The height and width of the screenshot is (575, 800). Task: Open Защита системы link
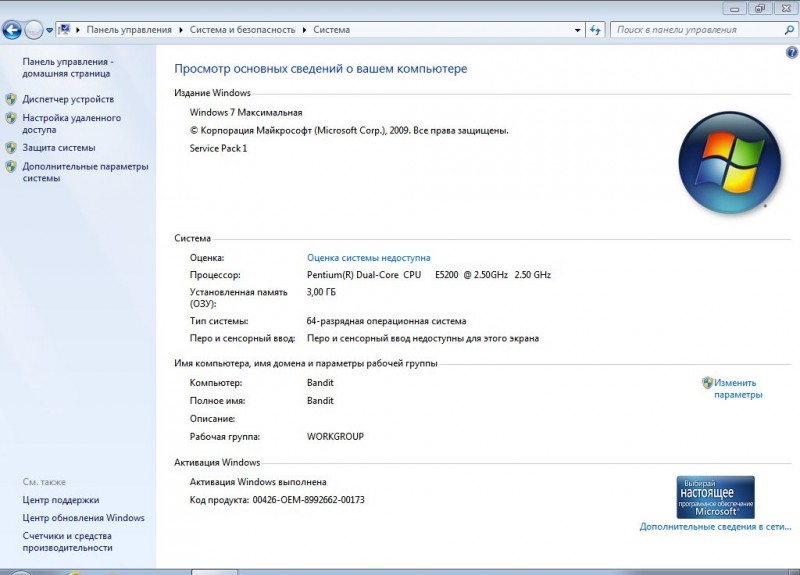(59, 147)
